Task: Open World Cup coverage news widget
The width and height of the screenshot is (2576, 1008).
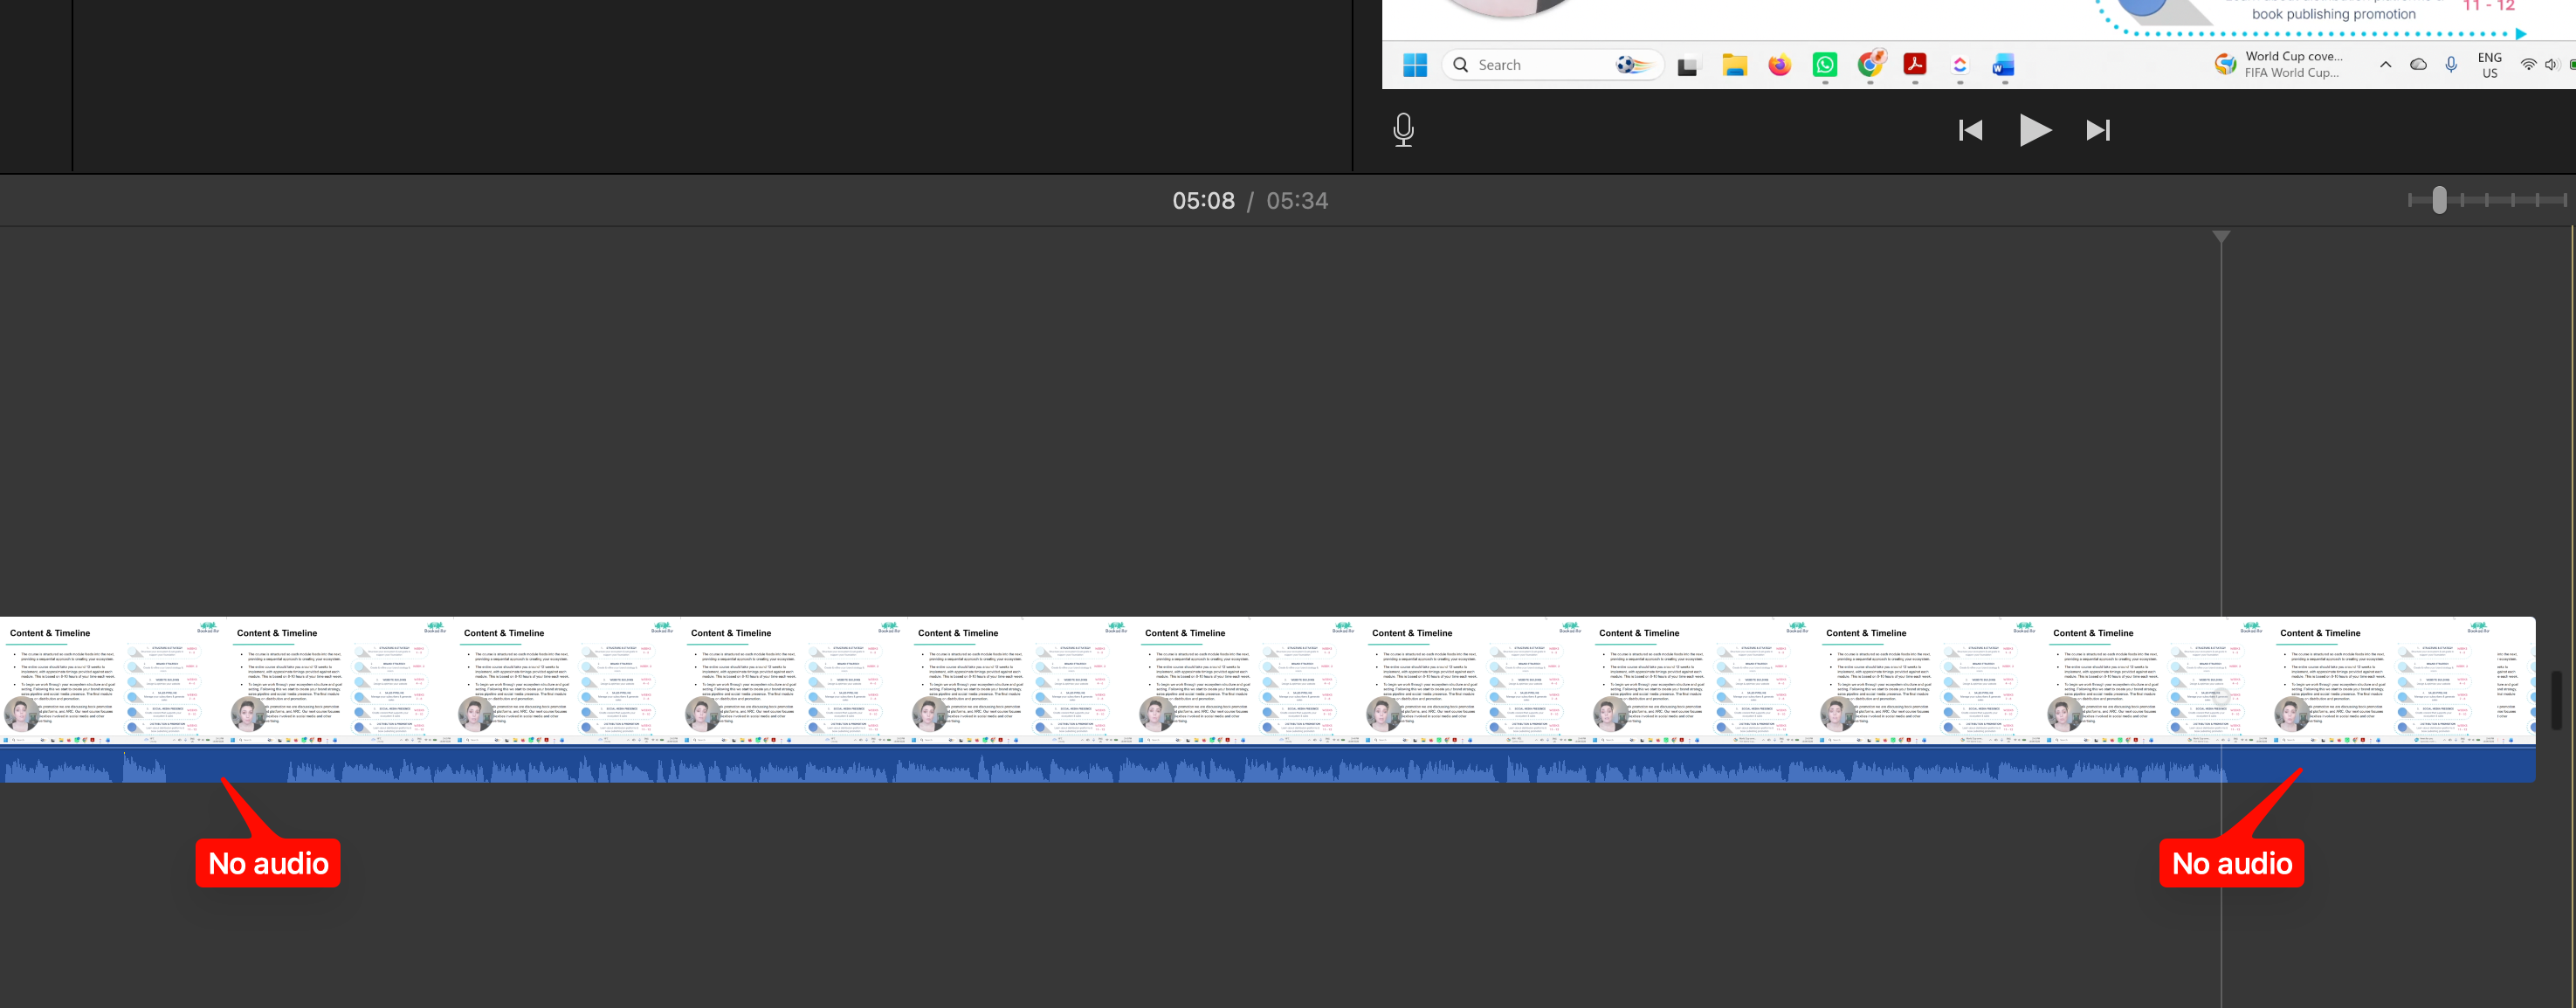Action: (x=2278, y=64)
